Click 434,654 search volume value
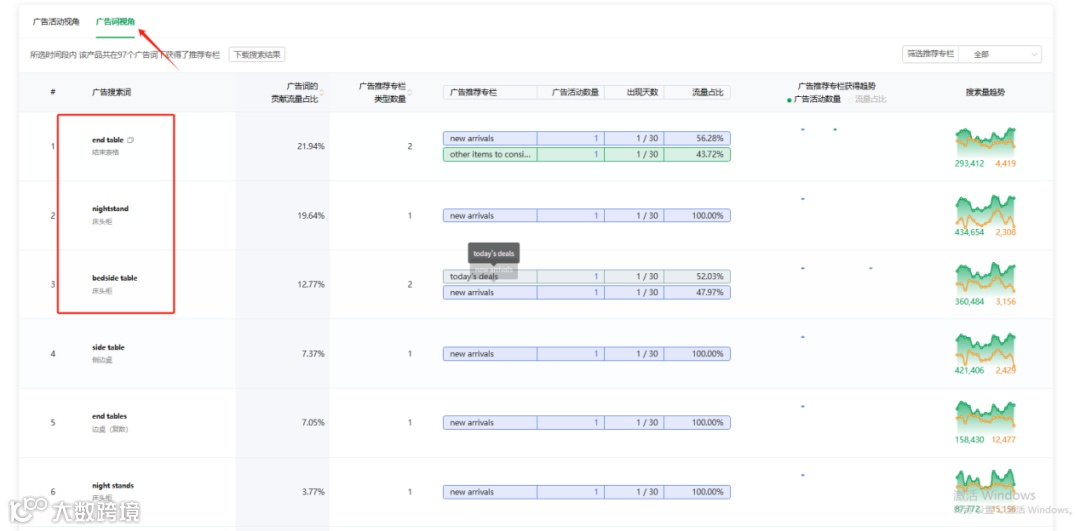 tap(970, 233)
